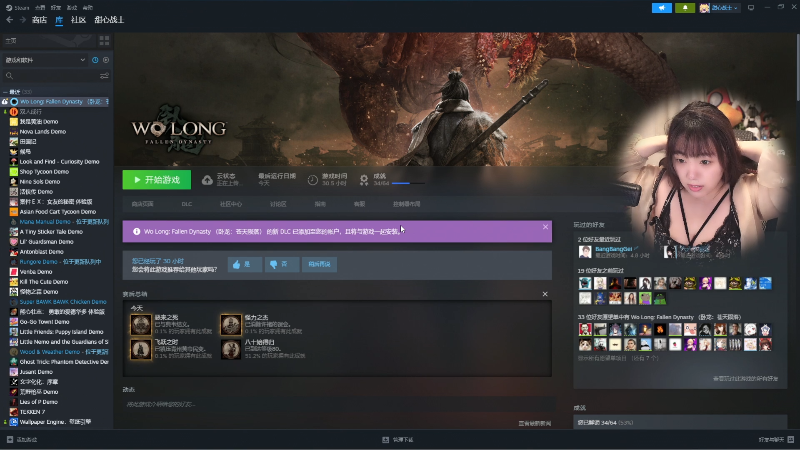
Task: Close the post-game summary panel
Action: [x=545, y=294]
